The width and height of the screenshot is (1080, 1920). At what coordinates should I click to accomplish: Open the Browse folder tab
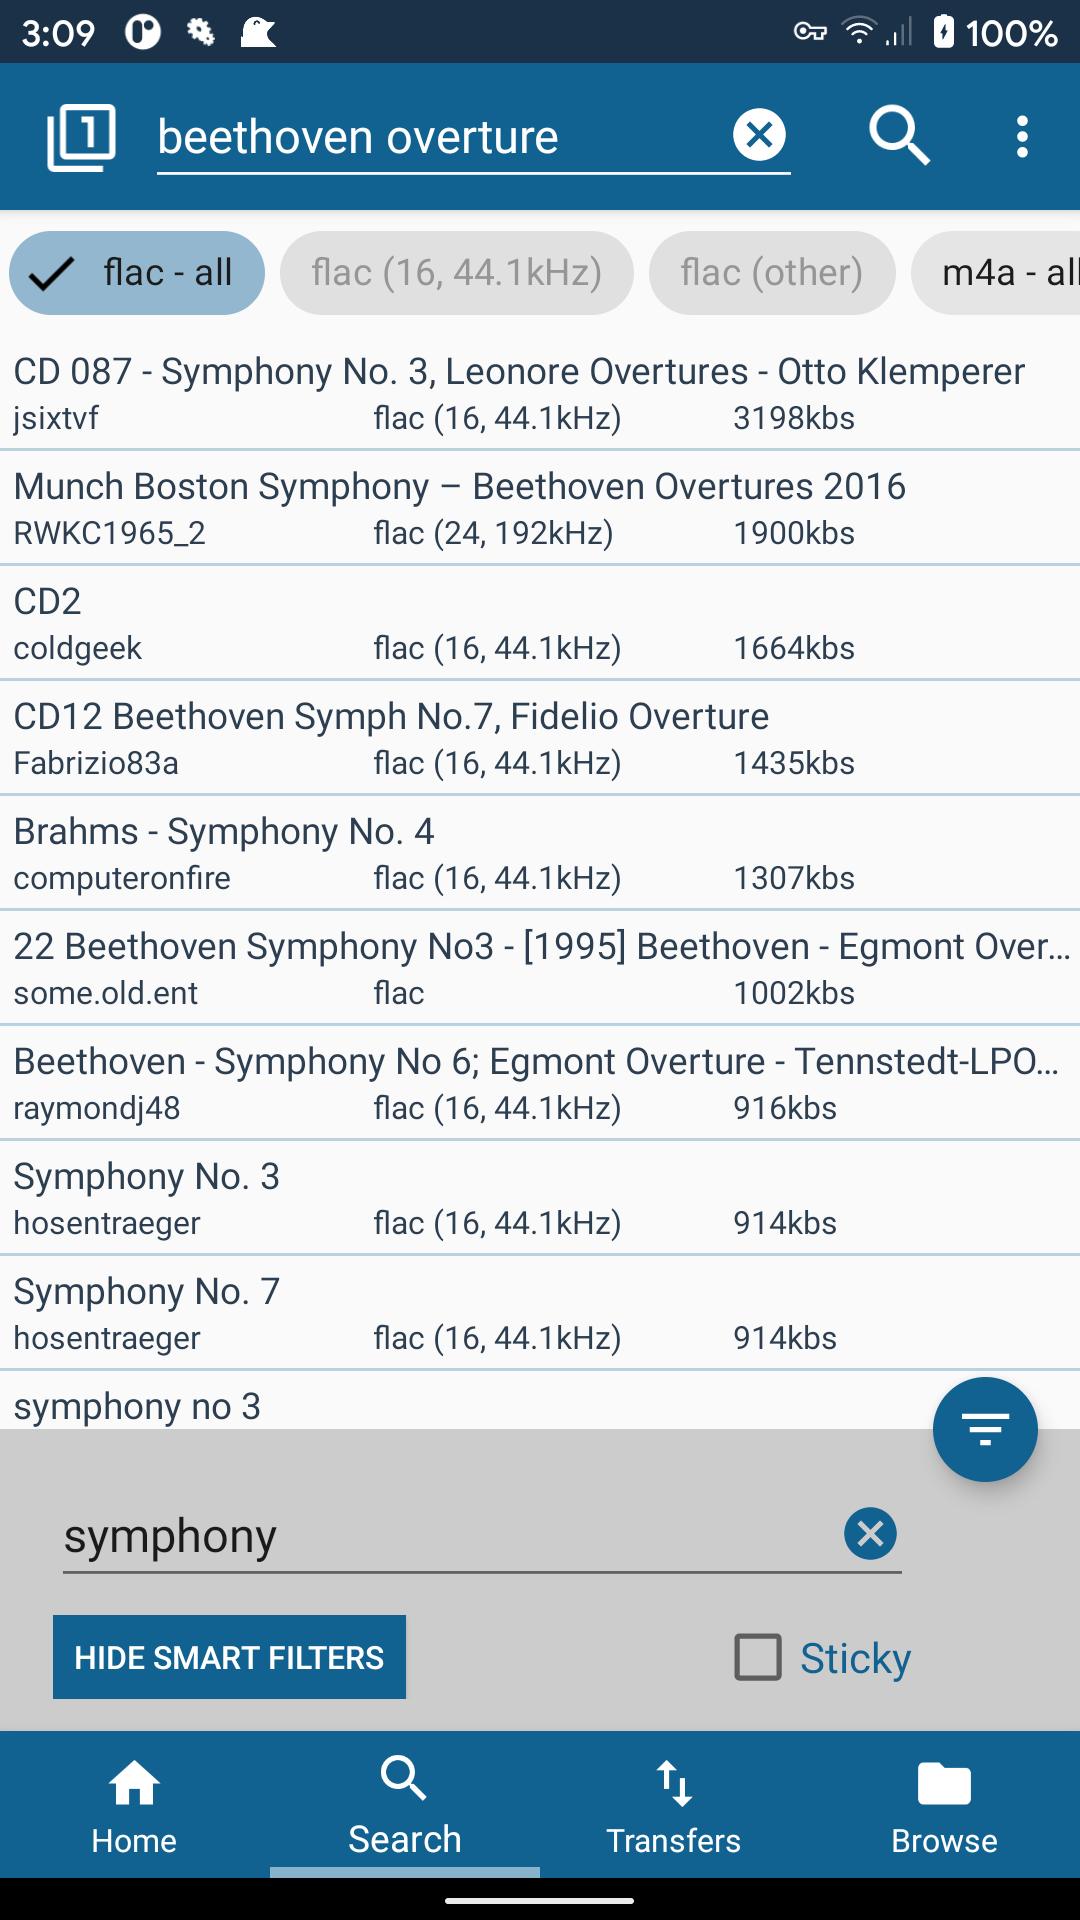[x=944, y=1805]
